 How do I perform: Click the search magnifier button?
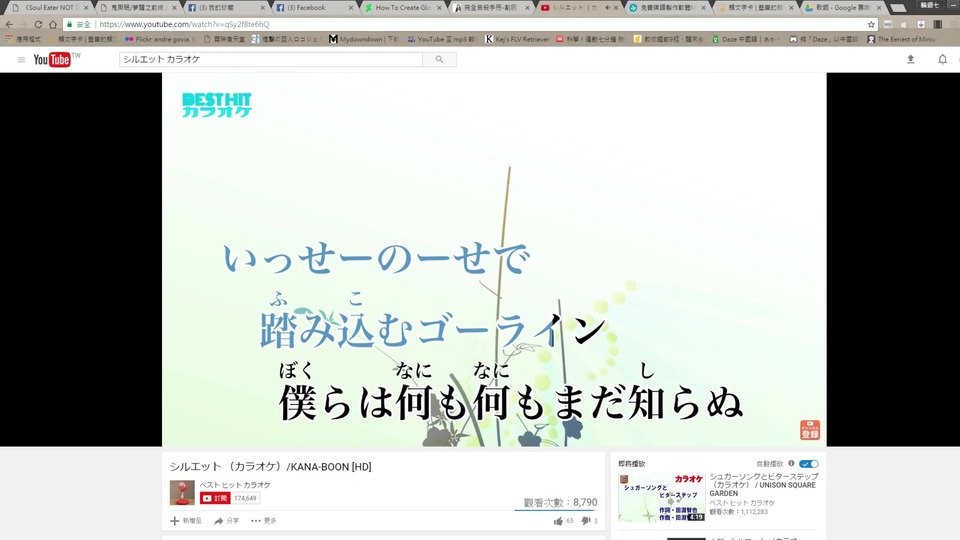pyautogui.click(x=439, y=59)
